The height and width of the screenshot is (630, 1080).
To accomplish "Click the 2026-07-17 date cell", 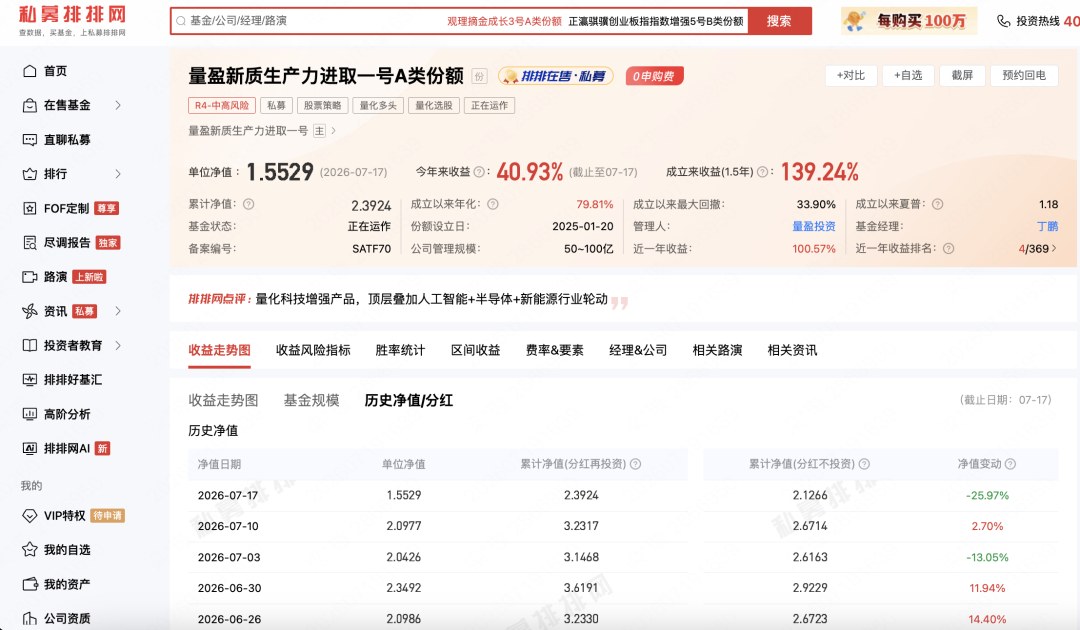I will (x=228, y=496).
